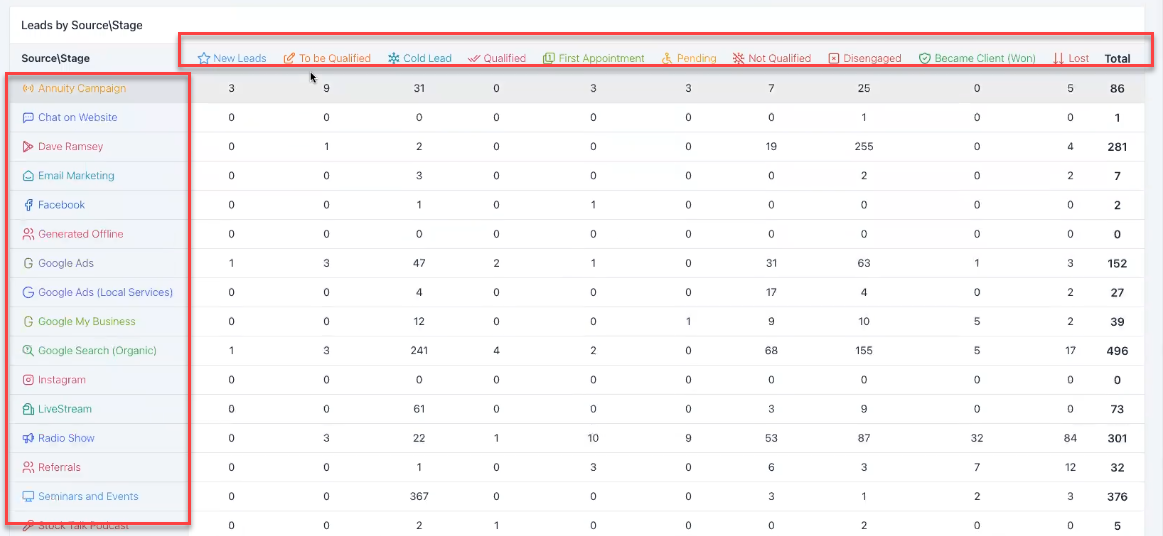The width and height of the screenshot is (1163, 536).
Task: Click the Lost stage arrows icon
Action: (1058, 58)
